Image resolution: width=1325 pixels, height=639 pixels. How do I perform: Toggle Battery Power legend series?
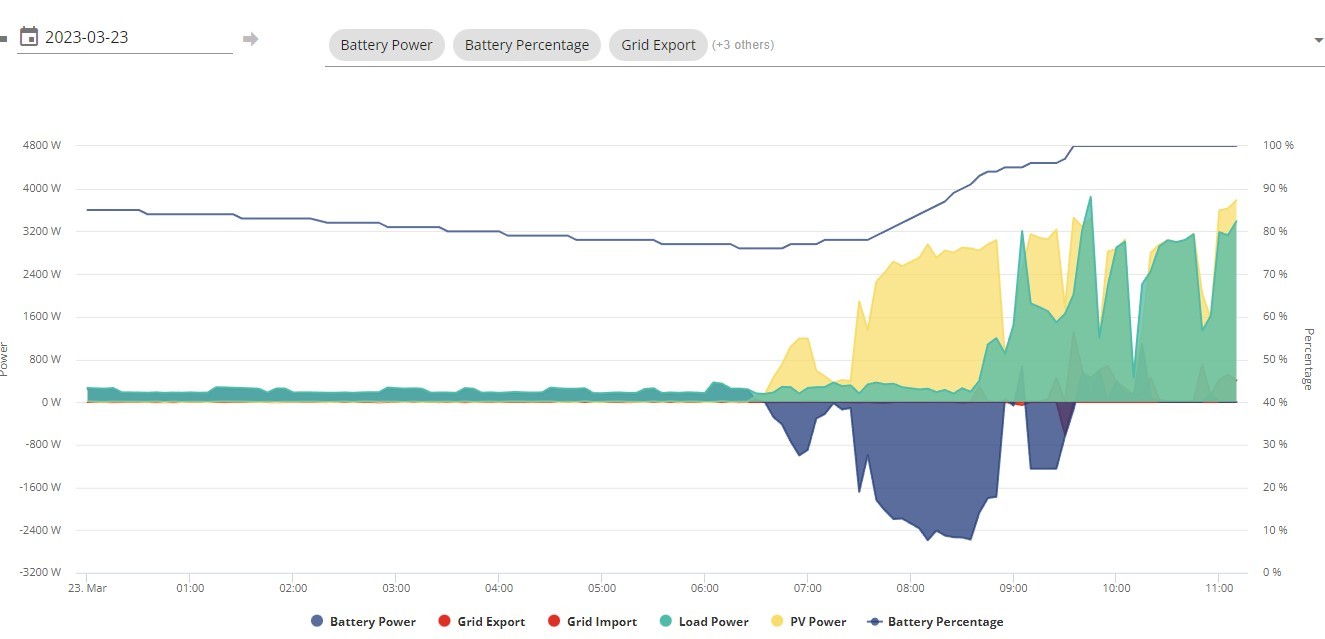point(363,621)
